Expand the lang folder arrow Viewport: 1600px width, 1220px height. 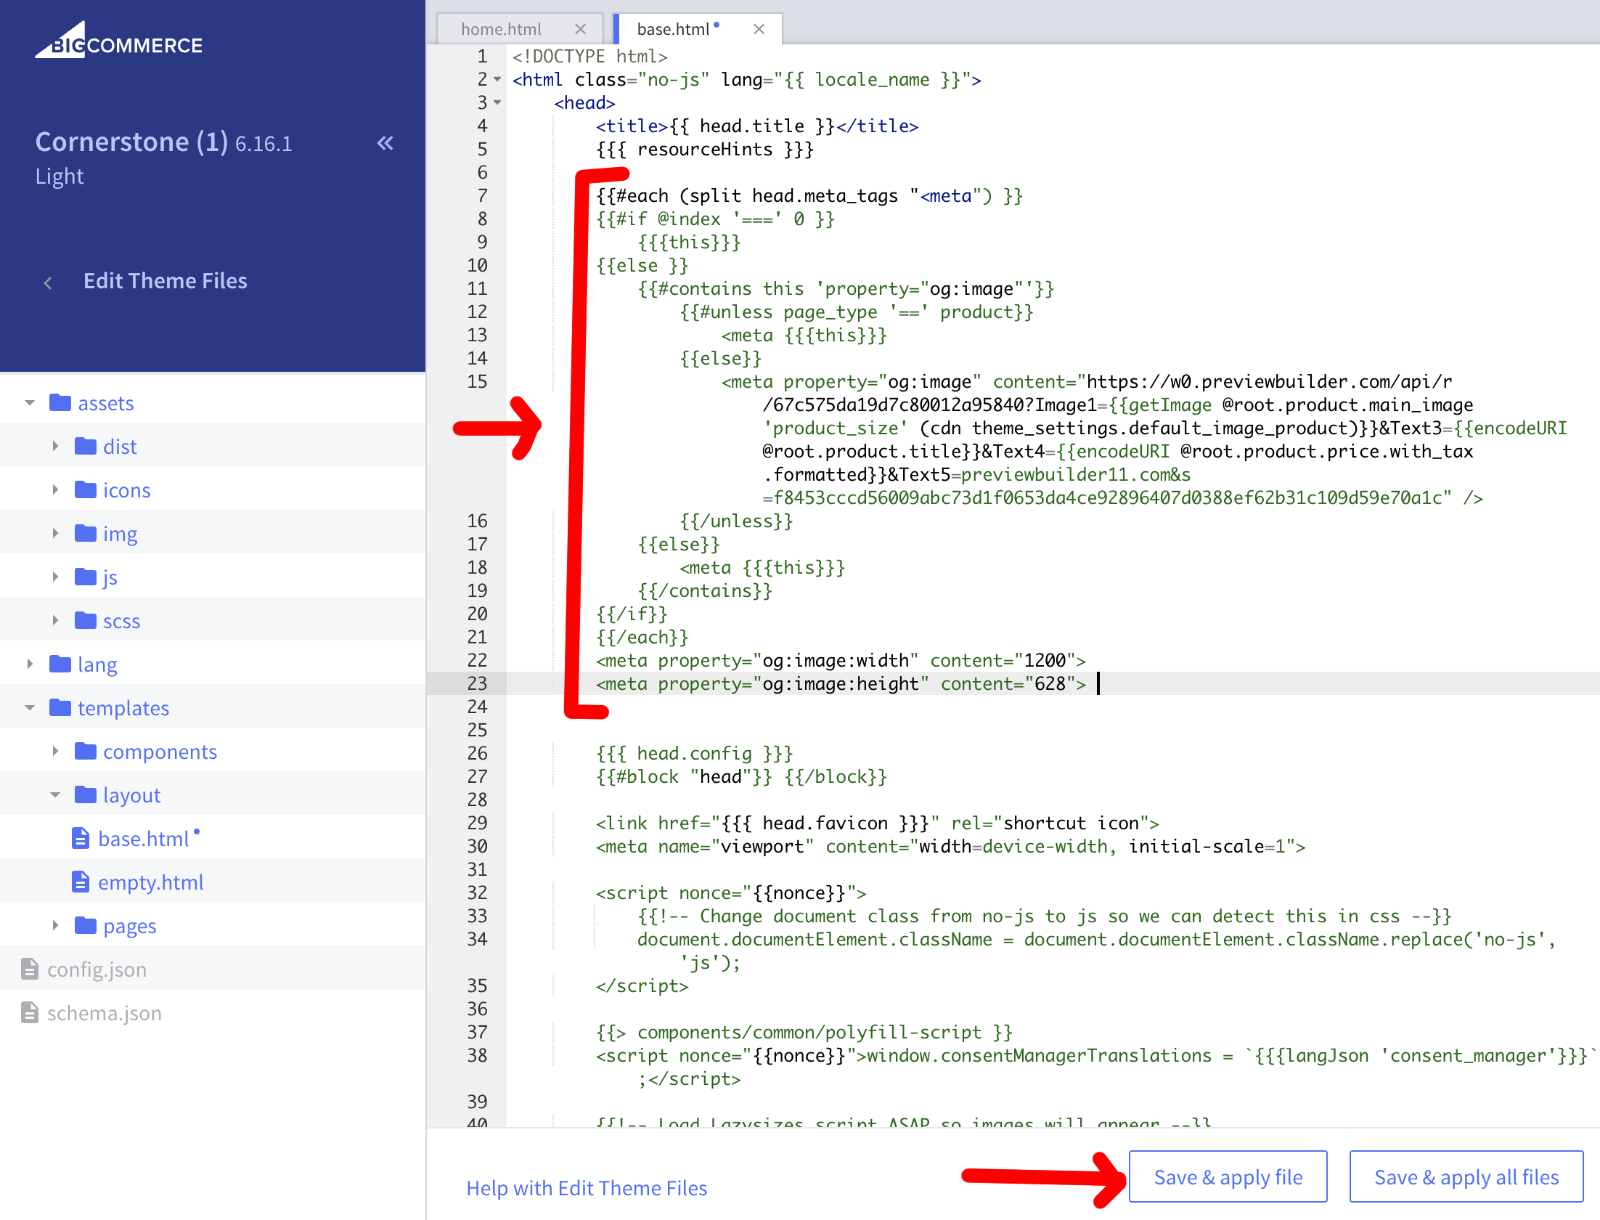coord(30,664)
